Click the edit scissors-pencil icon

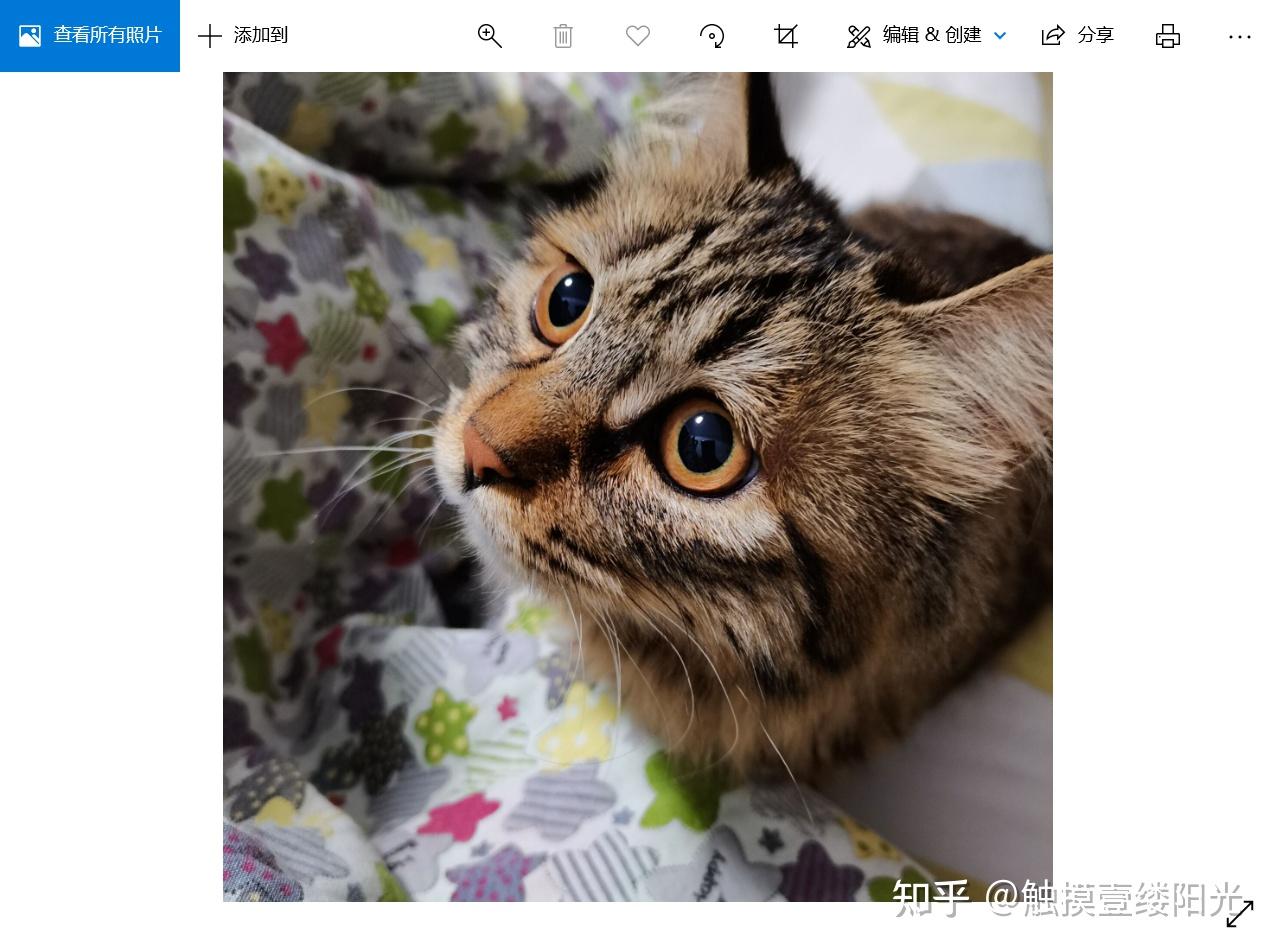859,36
